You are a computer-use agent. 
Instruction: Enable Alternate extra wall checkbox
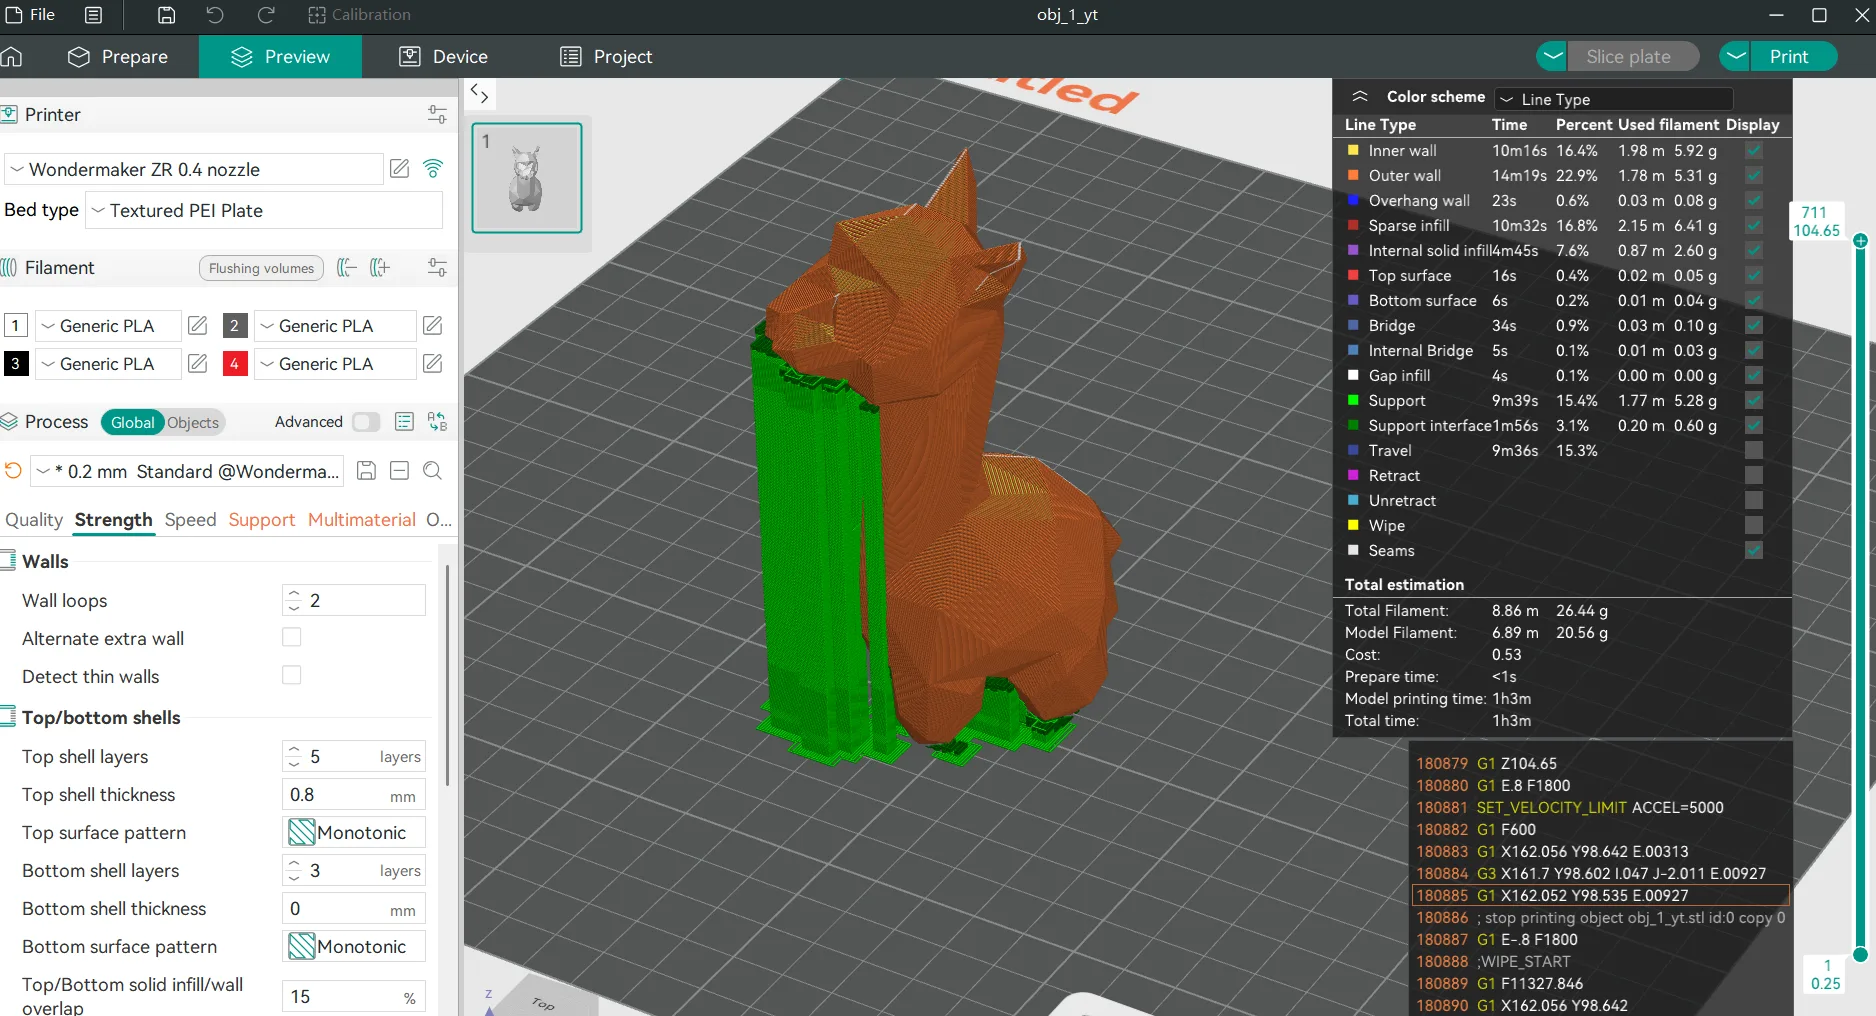(292, 638)
